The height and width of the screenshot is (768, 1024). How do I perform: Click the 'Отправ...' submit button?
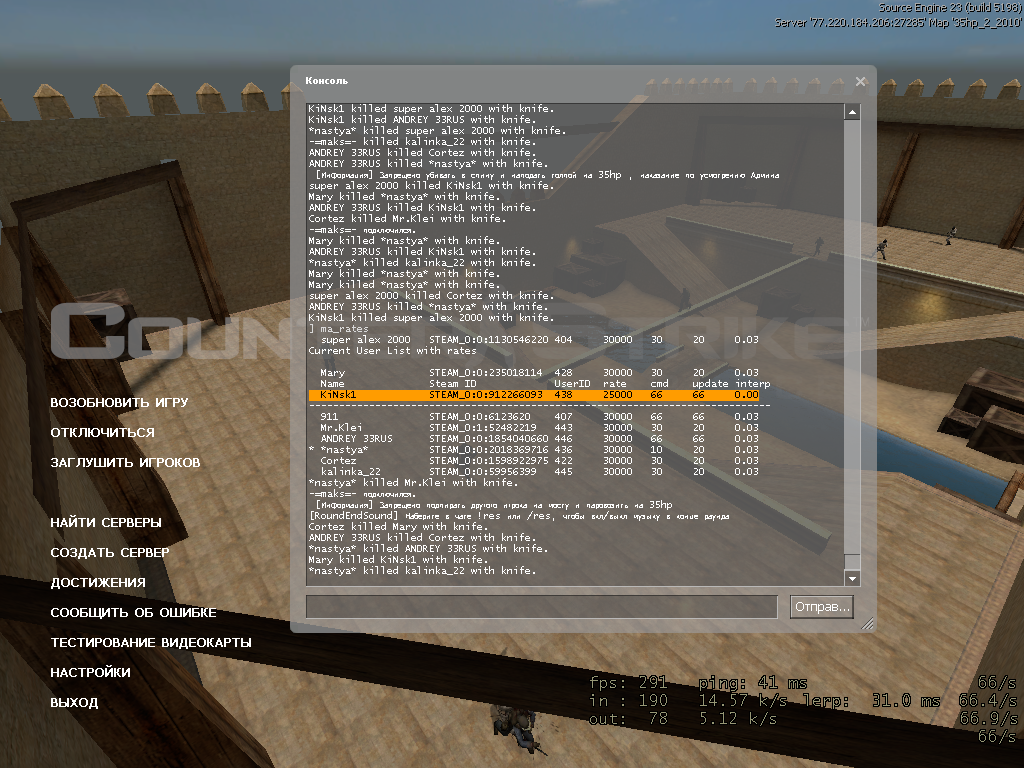click(822, 607)
